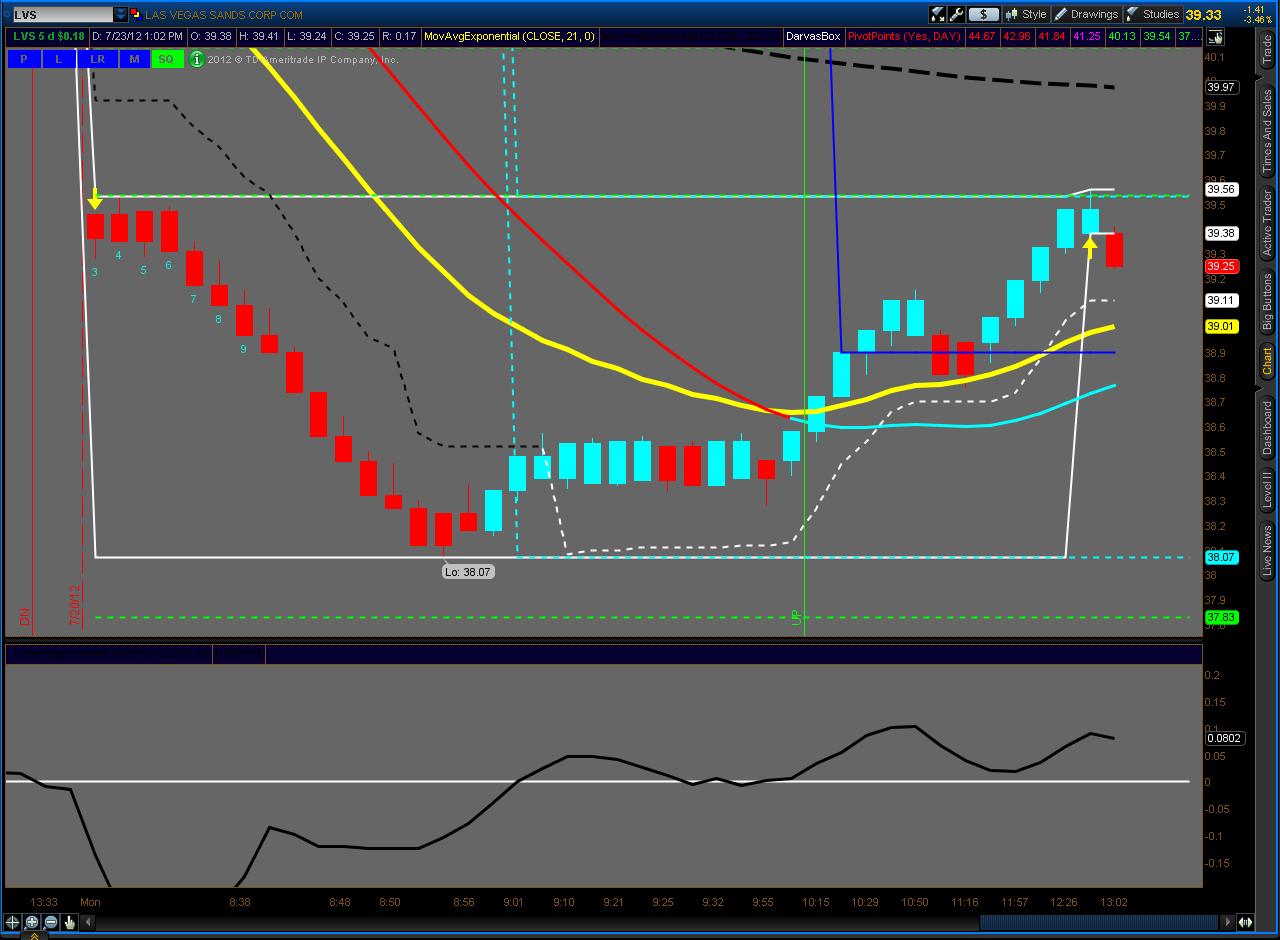This screenshot has height=940, width=1280.
Task: Click the zoom out magnifier icon
Action: [x=51, y=922]
